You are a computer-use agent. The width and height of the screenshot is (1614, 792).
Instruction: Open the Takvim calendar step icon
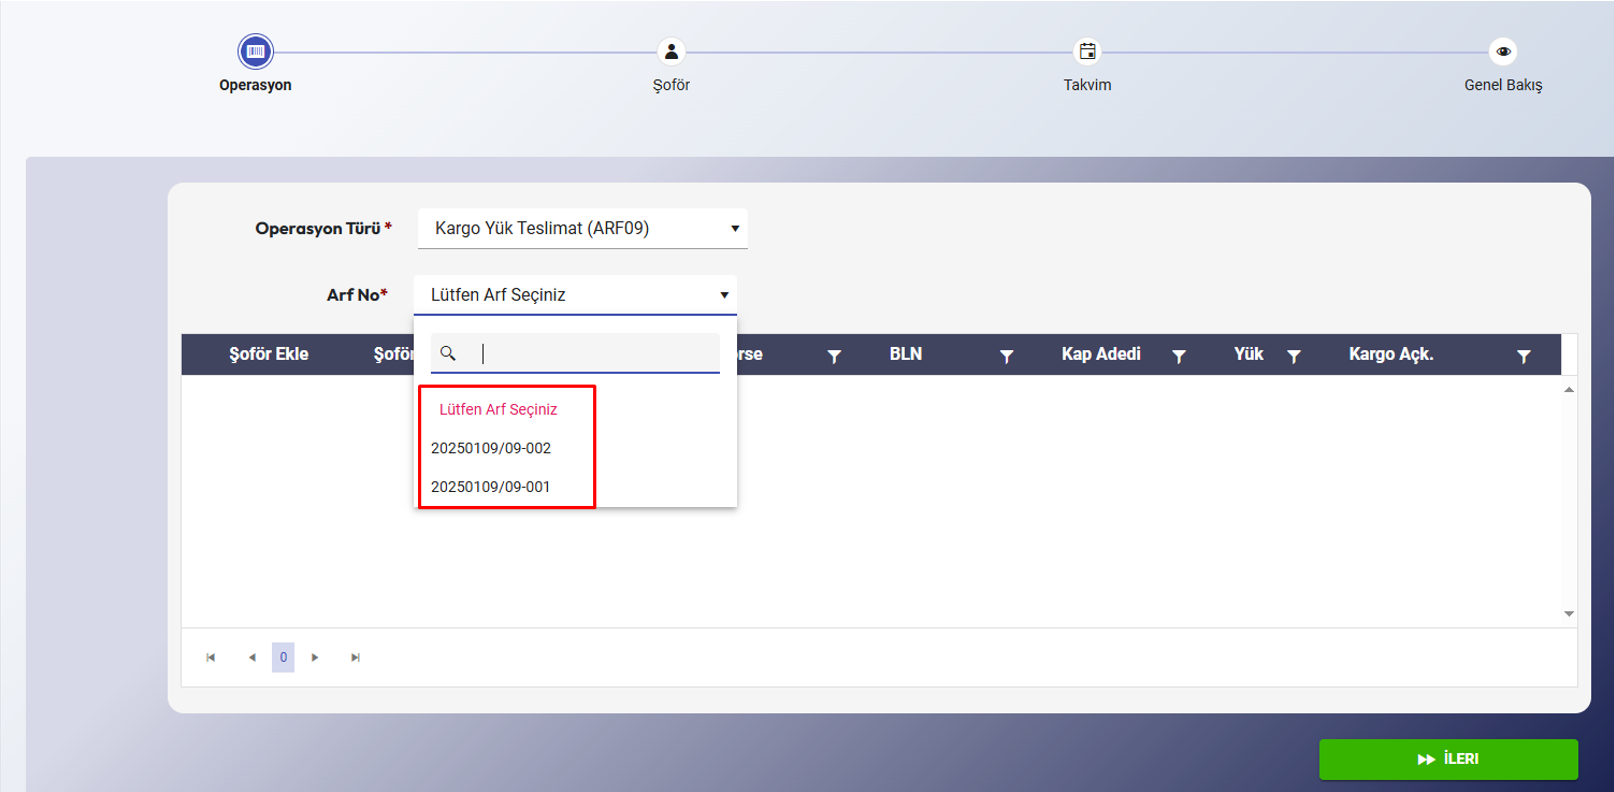click(x=1087, y=51)
